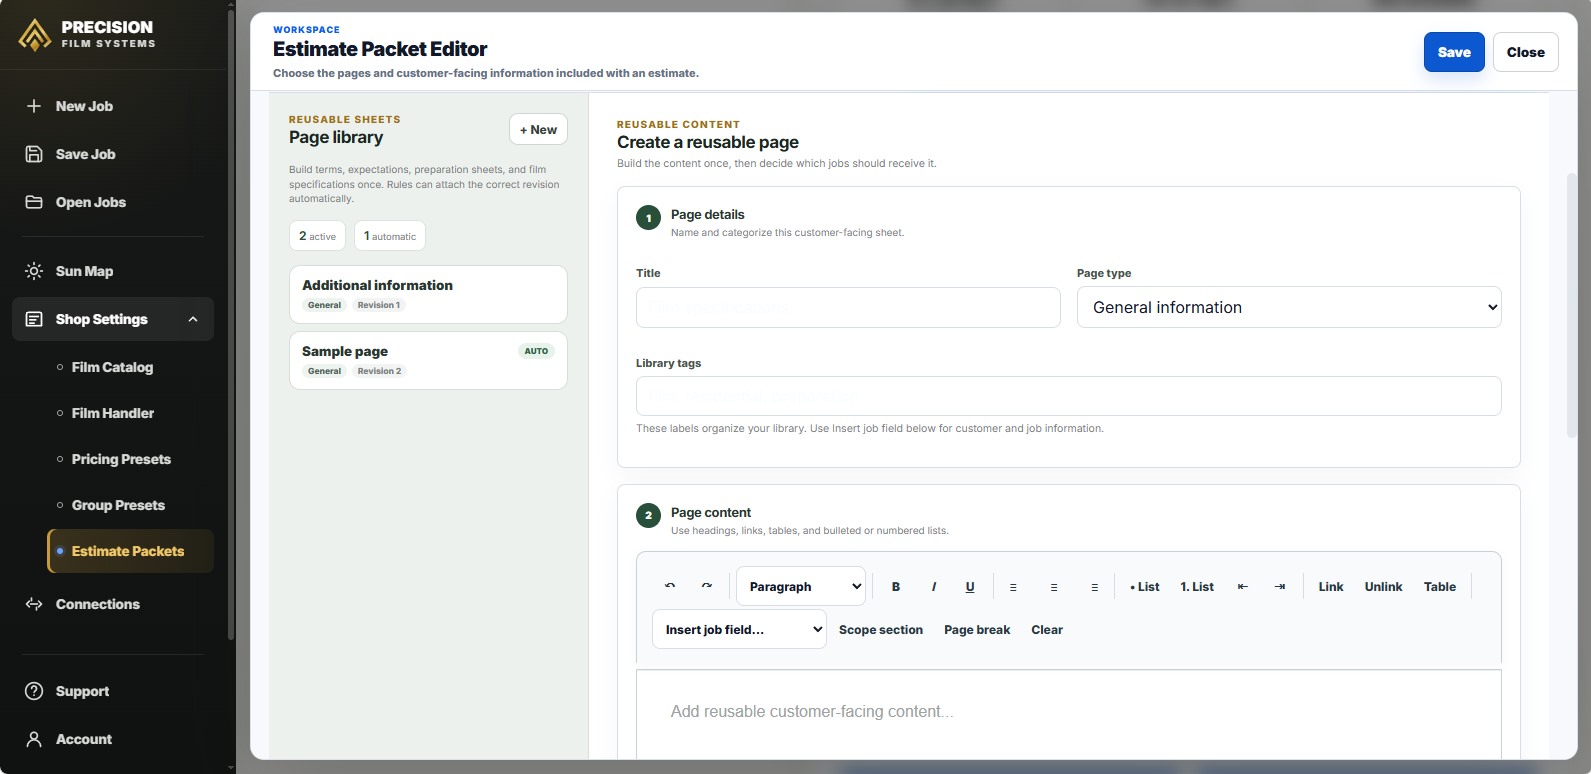Click the 'Revision 1' tag

tap(379, 305)
